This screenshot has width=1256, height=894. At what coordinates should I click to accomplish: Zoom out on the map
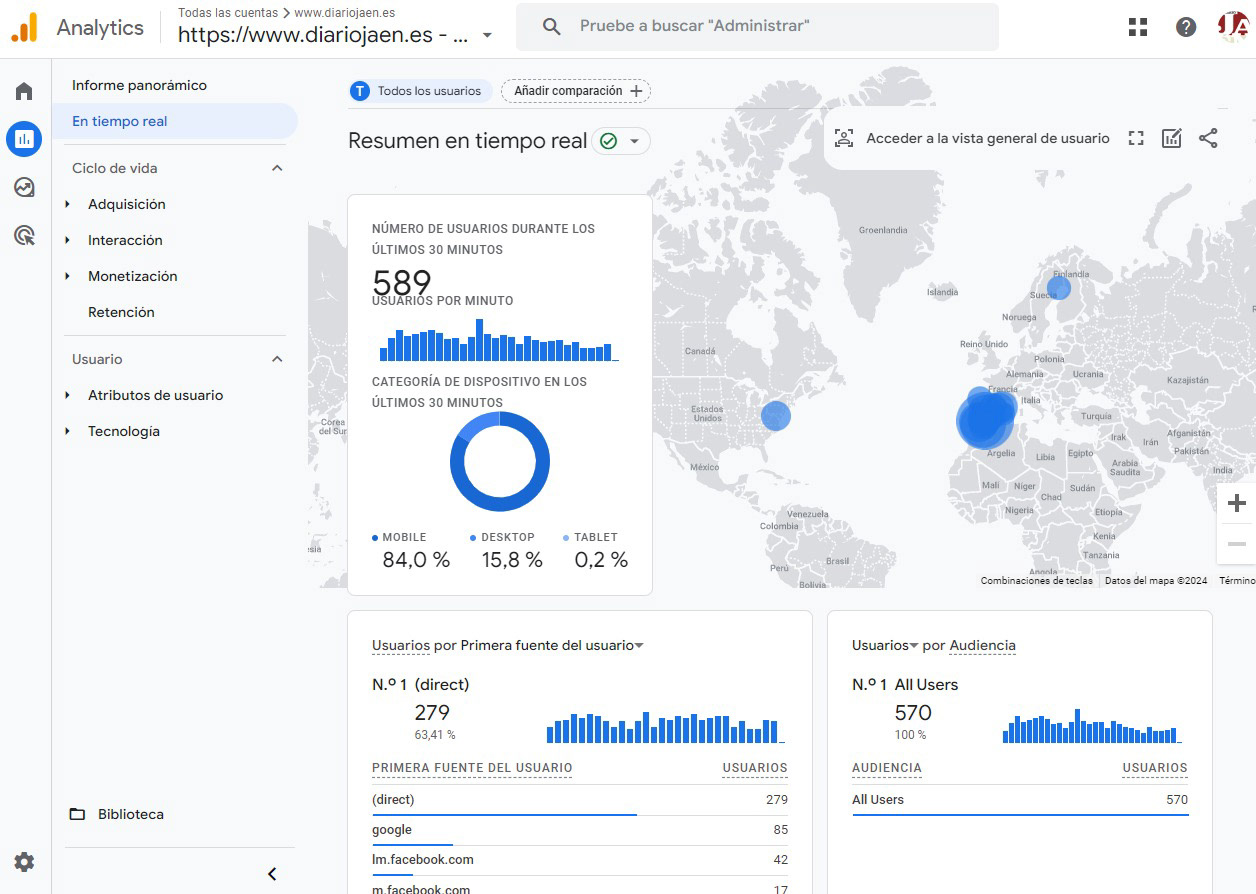click(x=1237, y=544)
